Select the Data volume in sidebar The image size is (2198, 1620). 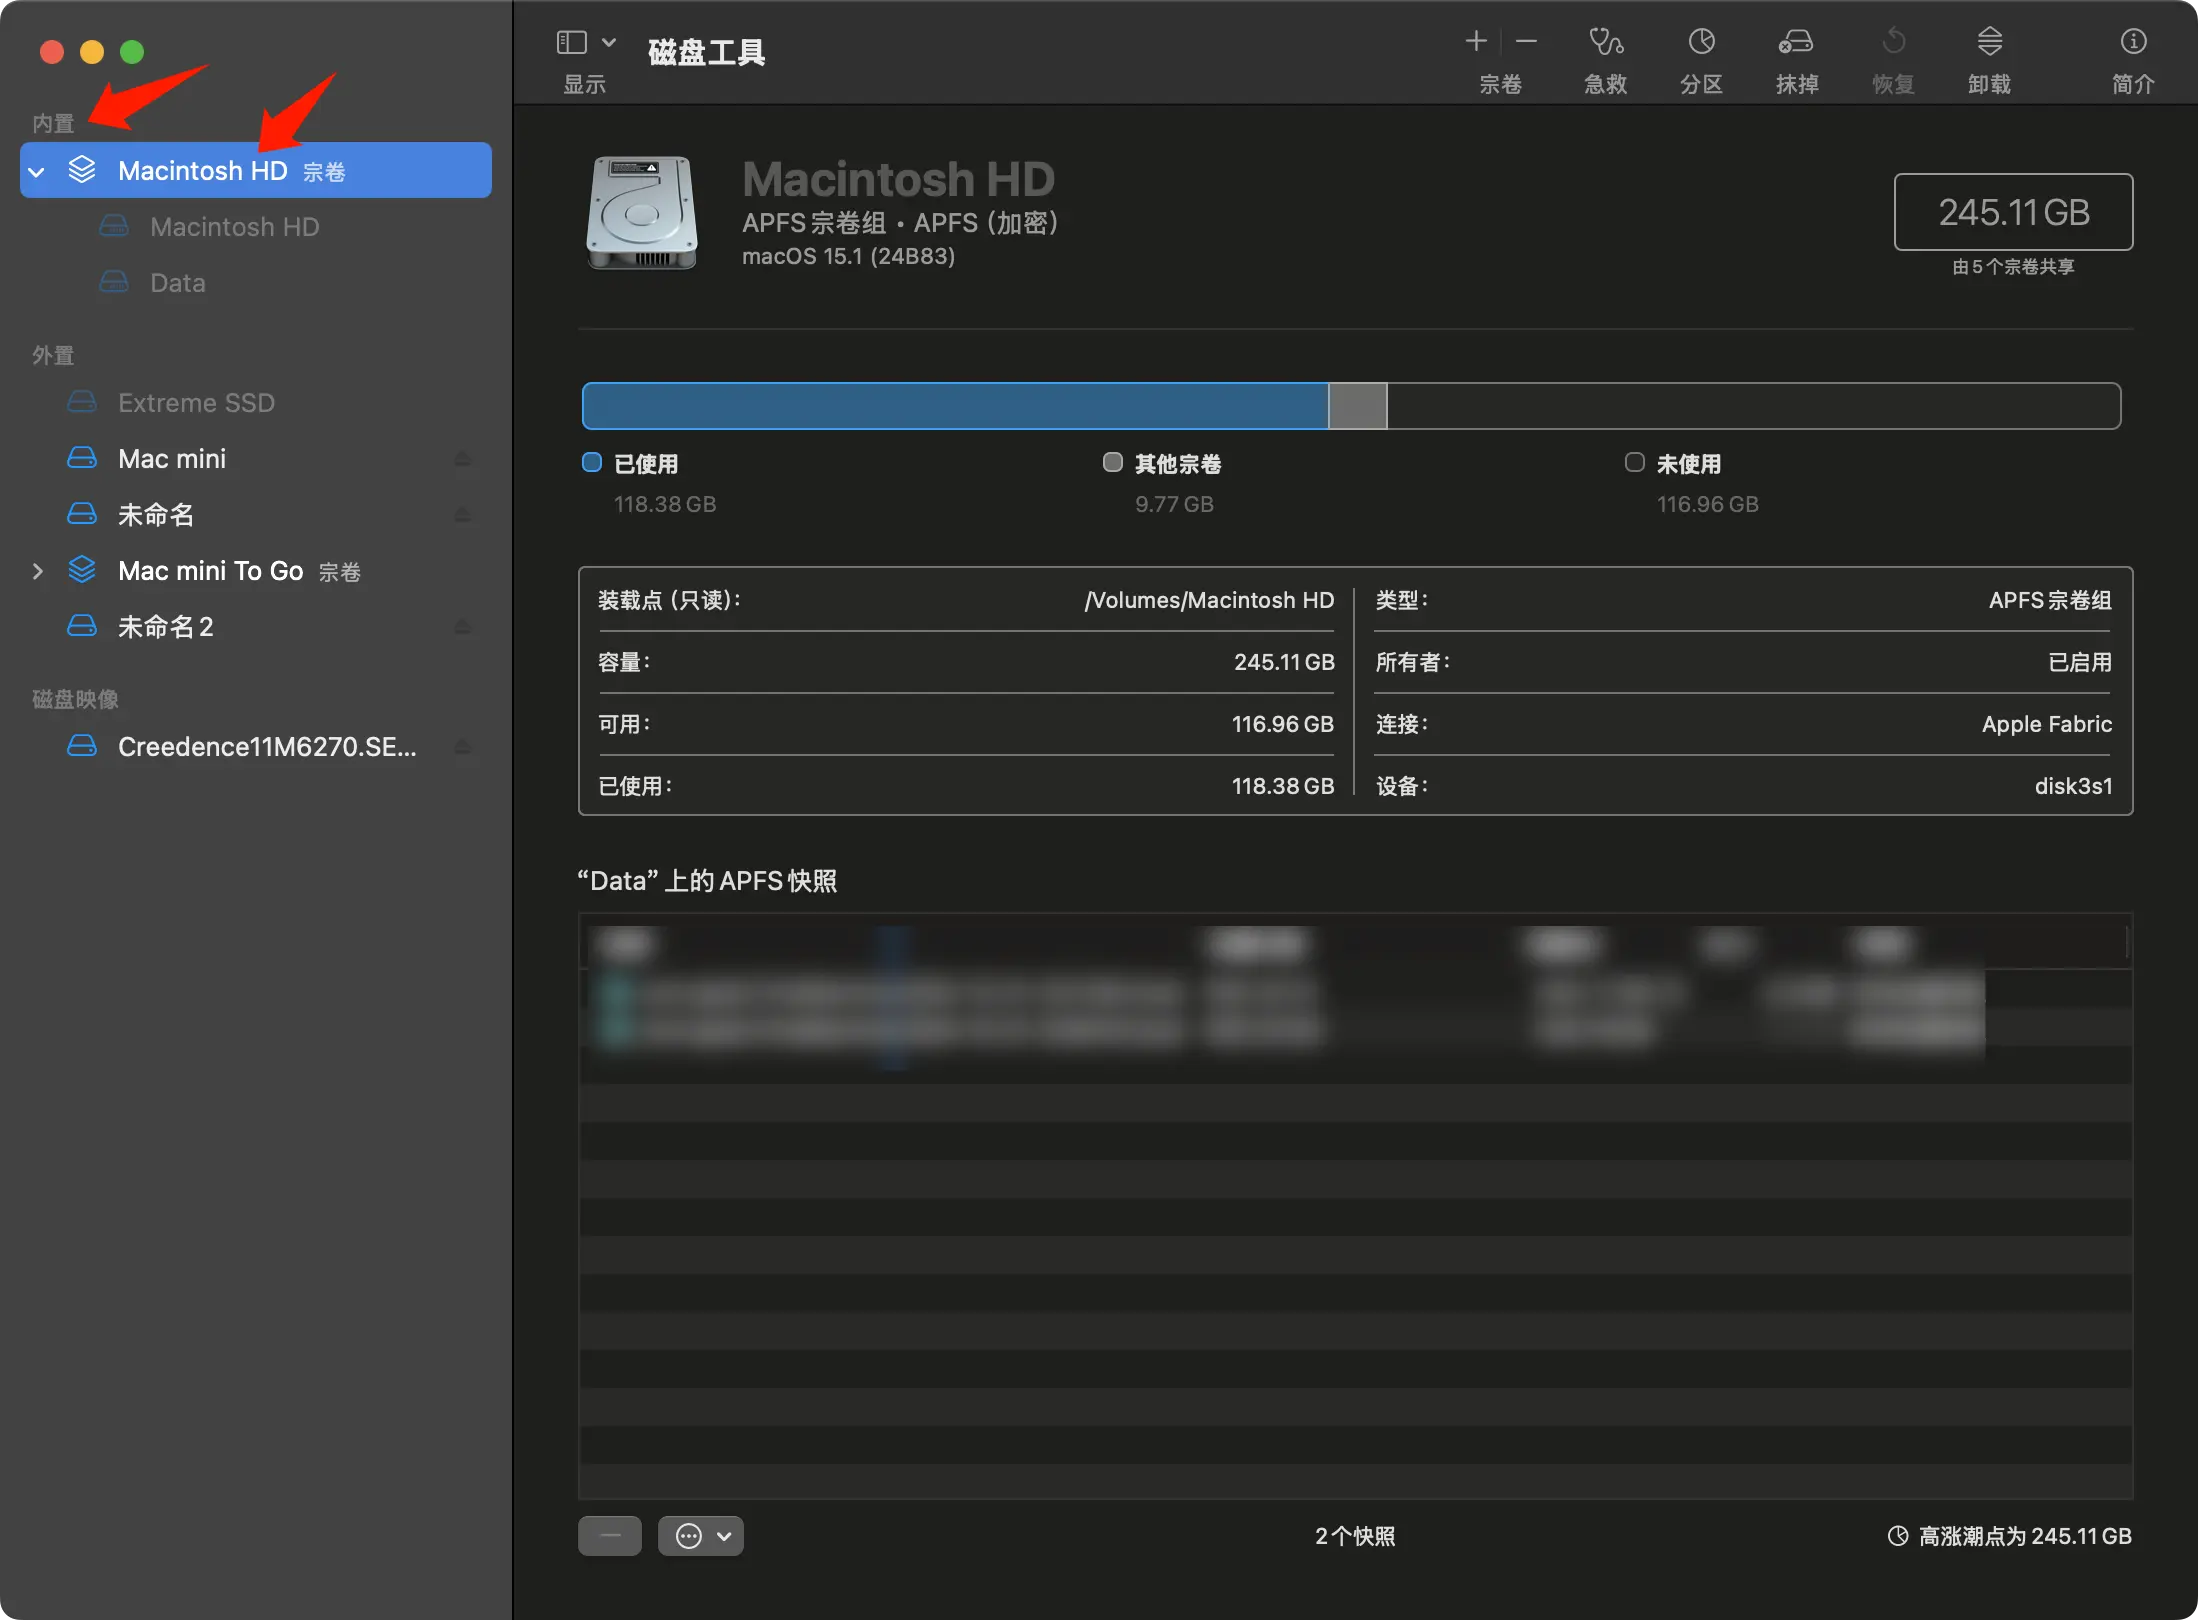tap(177, 283)
